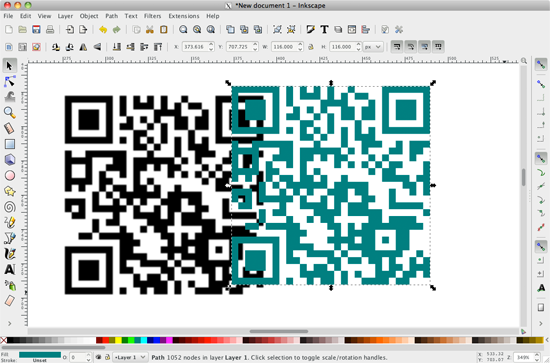Select the Node editing tool
The image size is (550, 363).
[10, 81]
